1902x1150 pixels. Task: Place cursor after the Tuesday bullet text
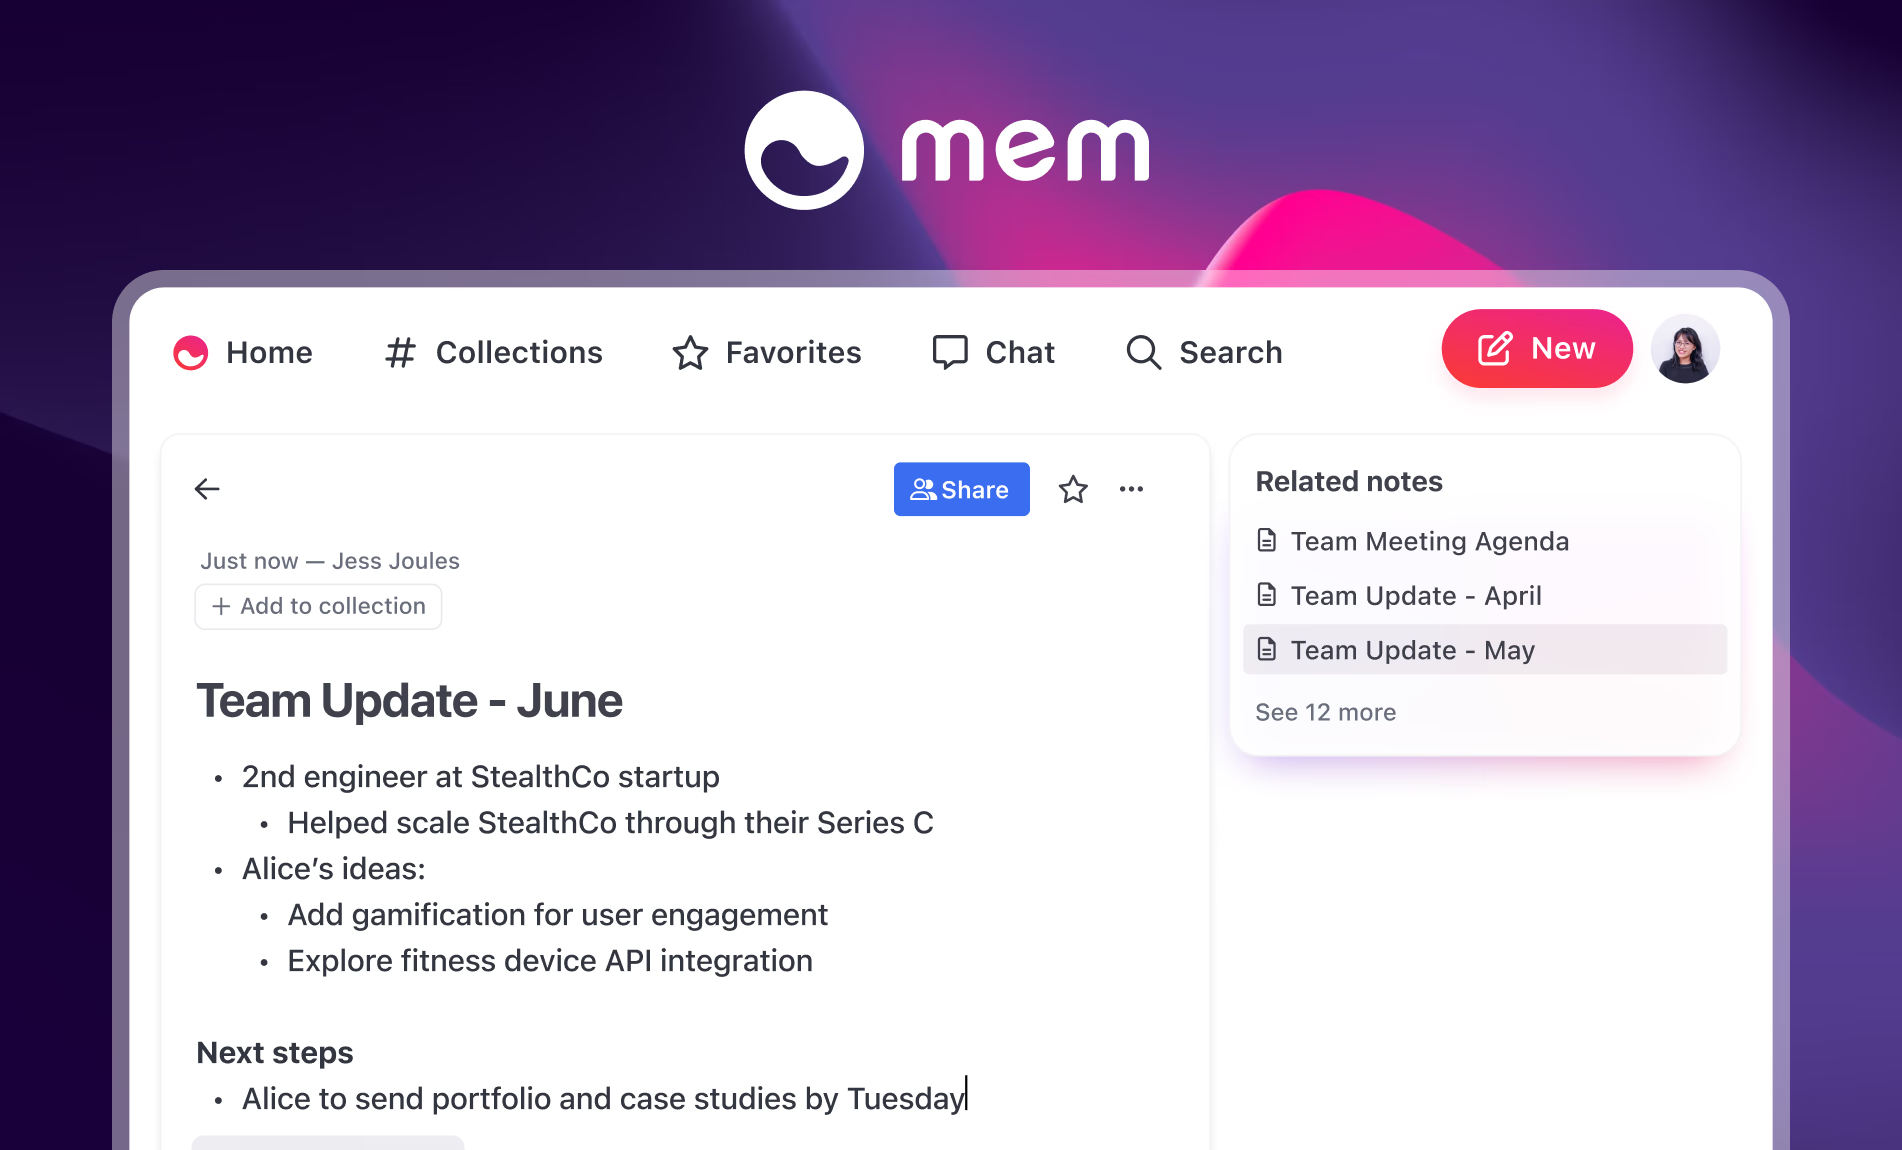(x=965, y=1097)
